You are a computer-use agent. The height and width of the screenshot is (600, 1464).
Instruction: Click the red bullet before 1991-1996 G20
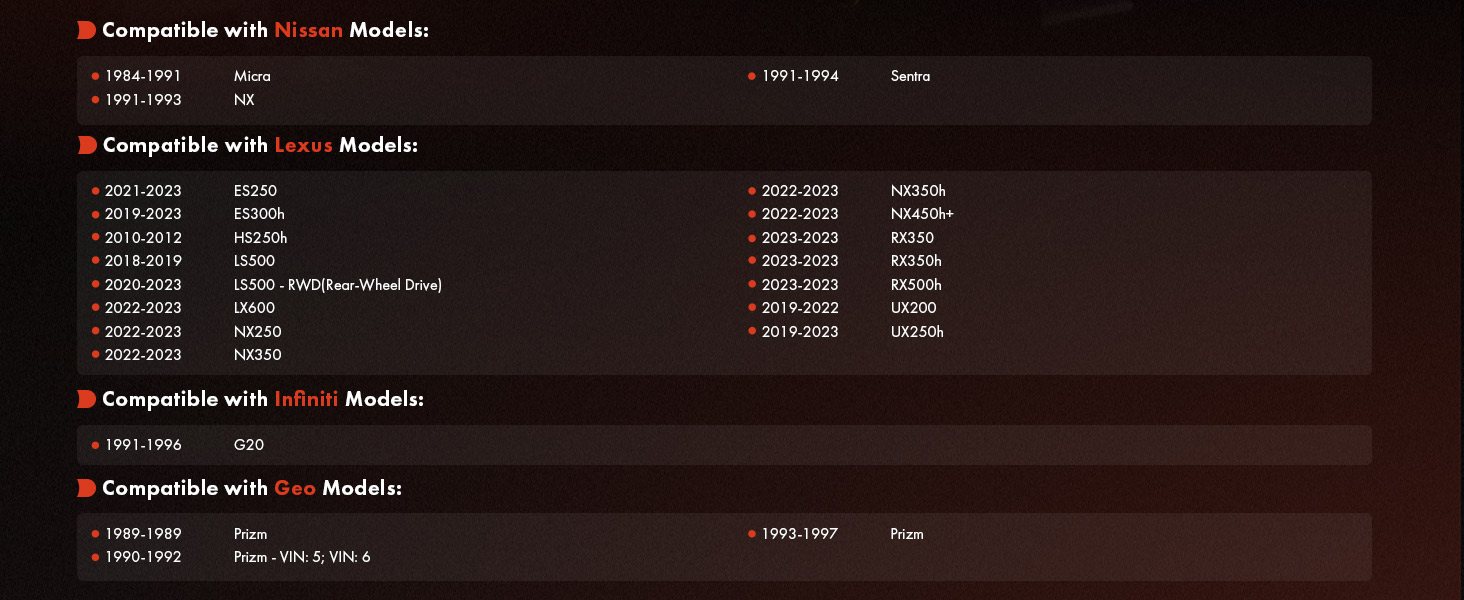[95, 445]
